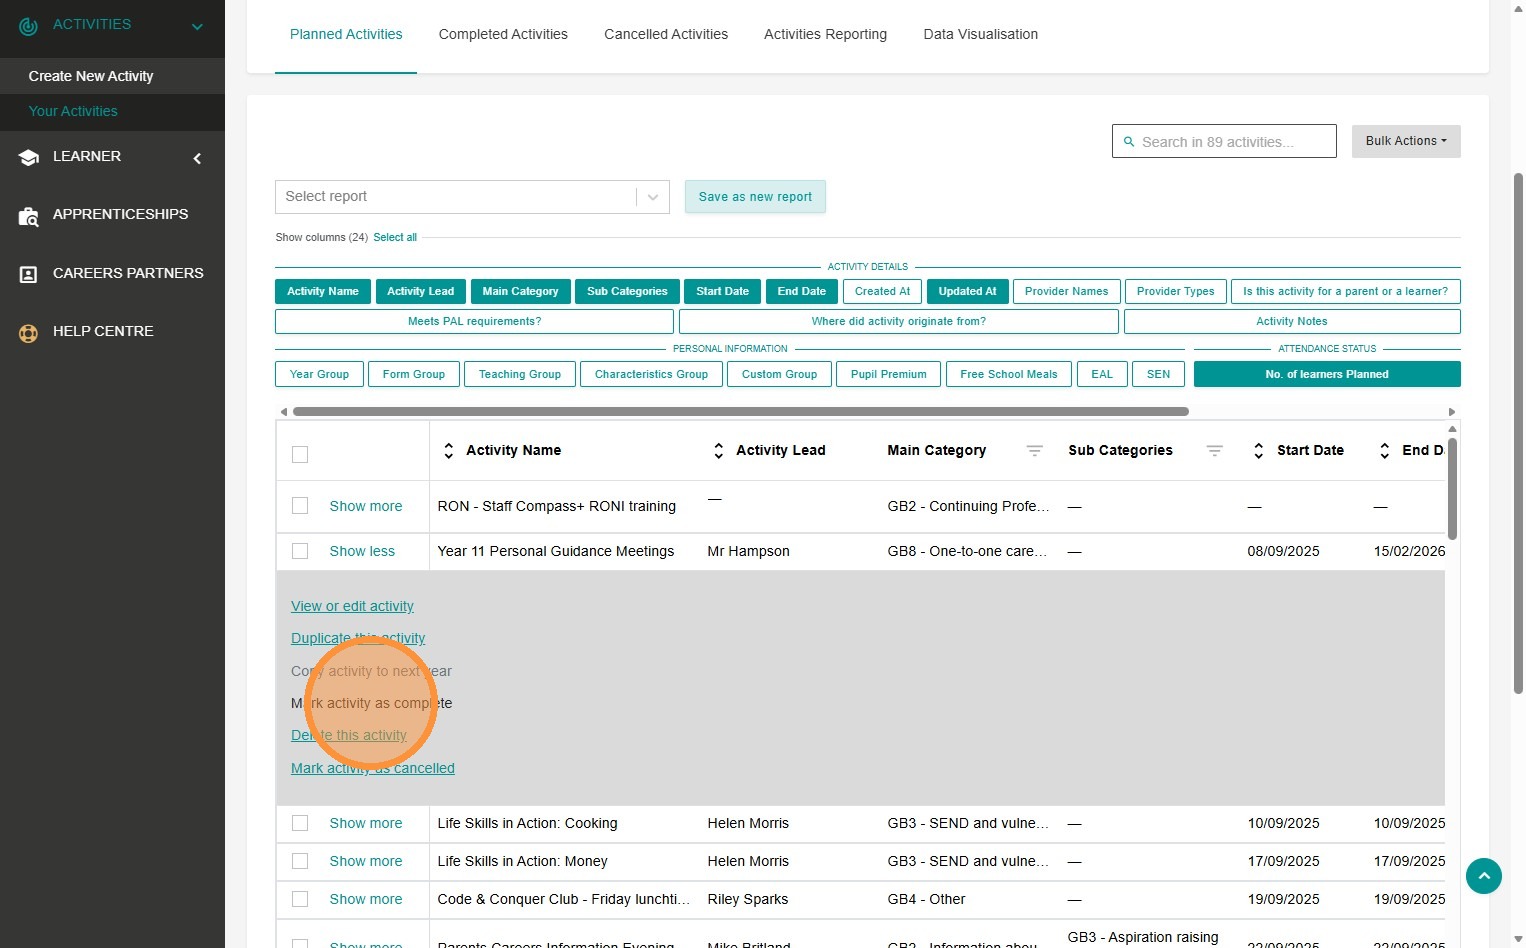
Task: Tick checkbox for Year 11 Personal Guidance Meetings
Action: pyautogui.click(x=300, y=551)
